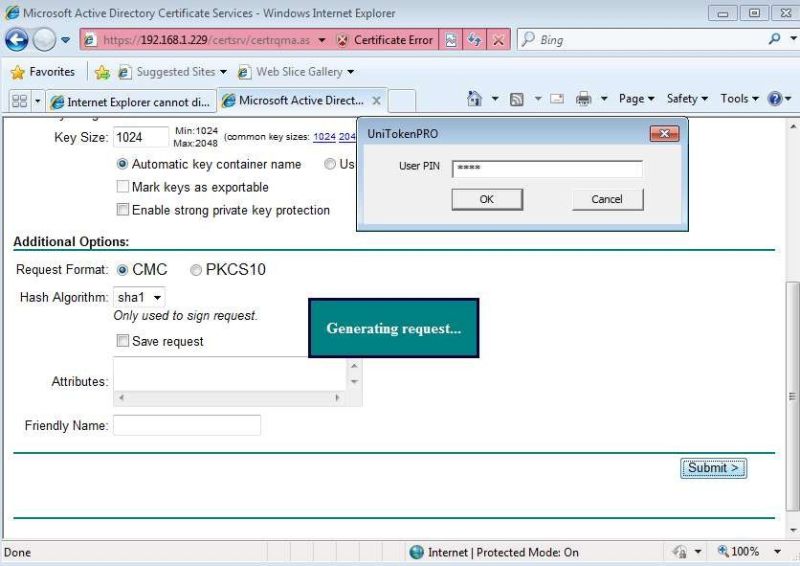Open the Safety menu

687,99
